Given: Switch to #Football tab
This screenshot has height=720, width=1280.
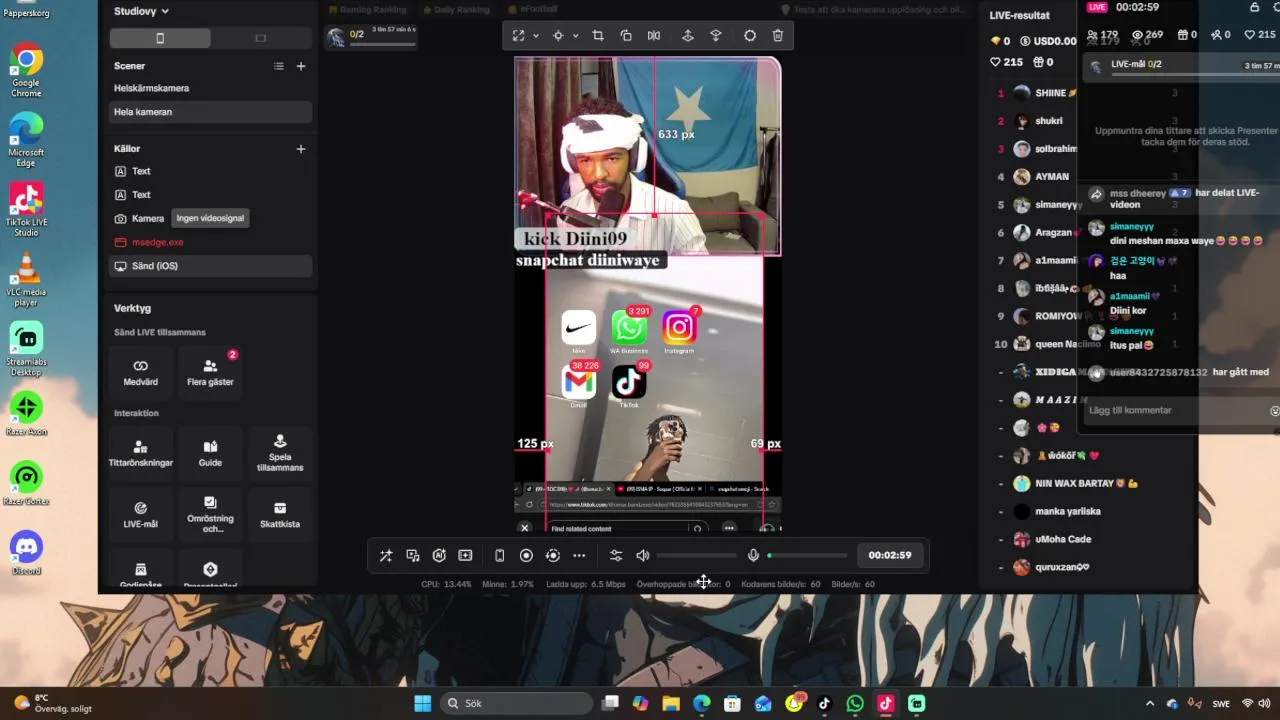Looking at the screenshot, I should tap(531, 10).
